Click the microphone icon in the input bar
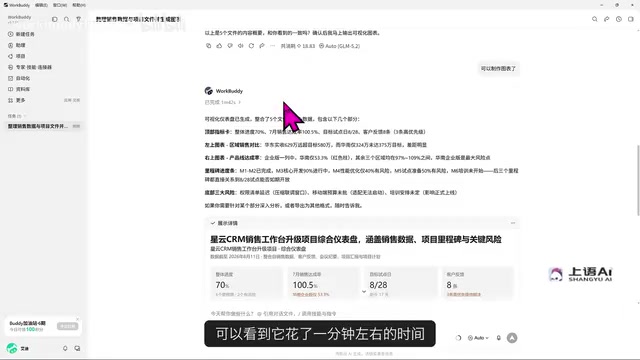 click(x=498, y=338)
